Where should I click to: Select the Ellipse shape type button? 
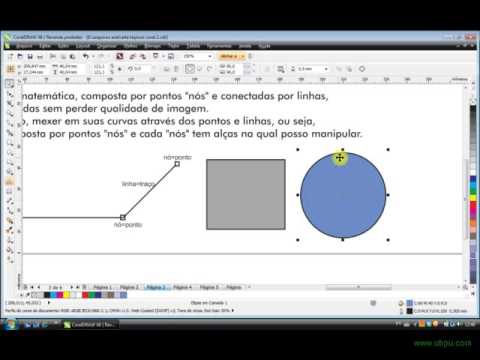(x=190, y=69)
